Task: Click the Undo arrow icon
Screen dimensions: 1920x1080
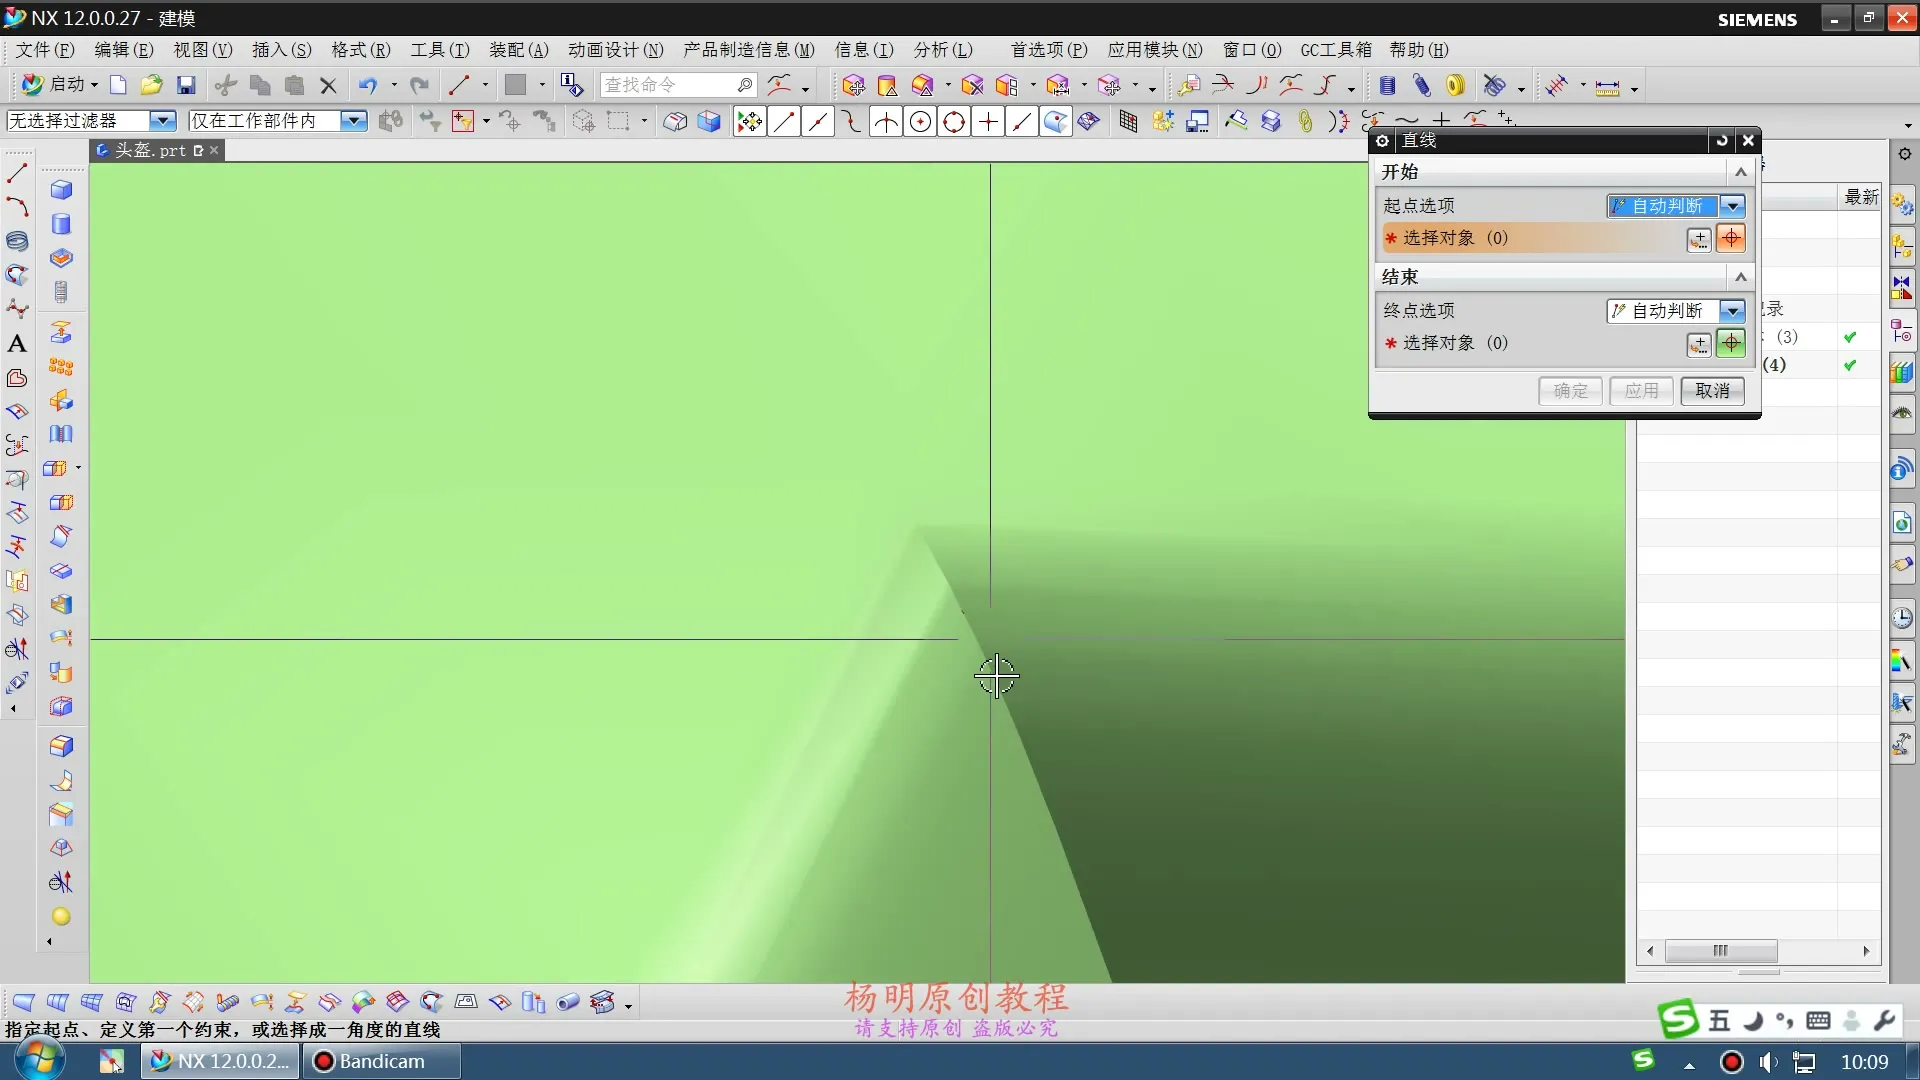Action: pos(368,86)
